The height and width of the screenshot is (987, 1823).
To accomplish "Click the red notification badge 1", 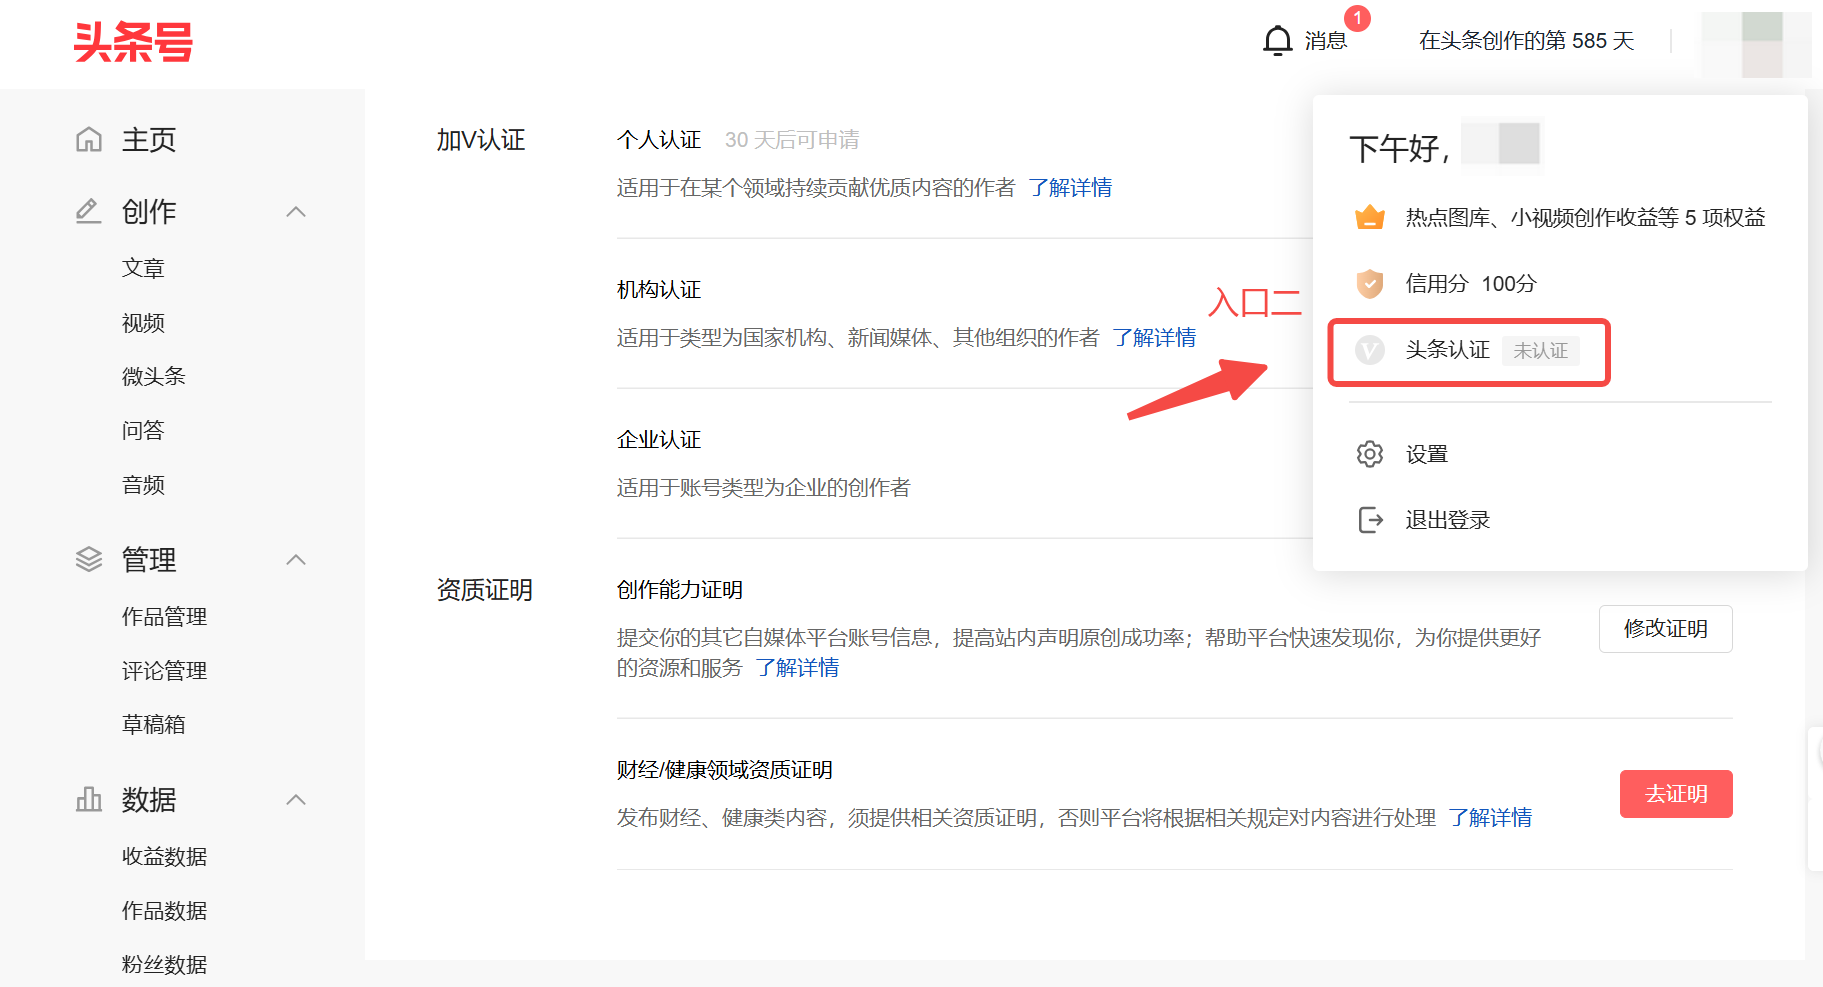I will [1357, 18].
